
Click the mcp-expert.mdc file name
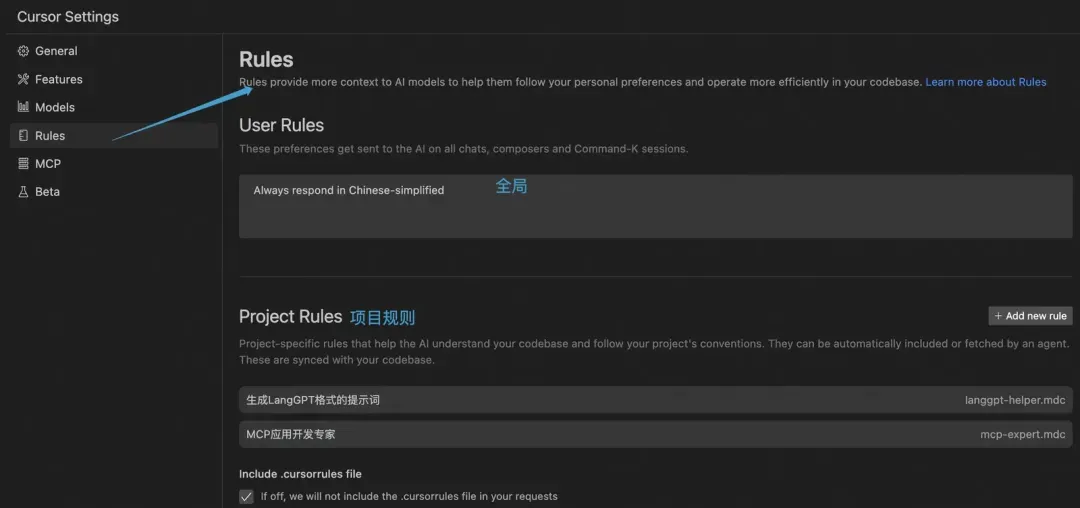point(1023,434)
